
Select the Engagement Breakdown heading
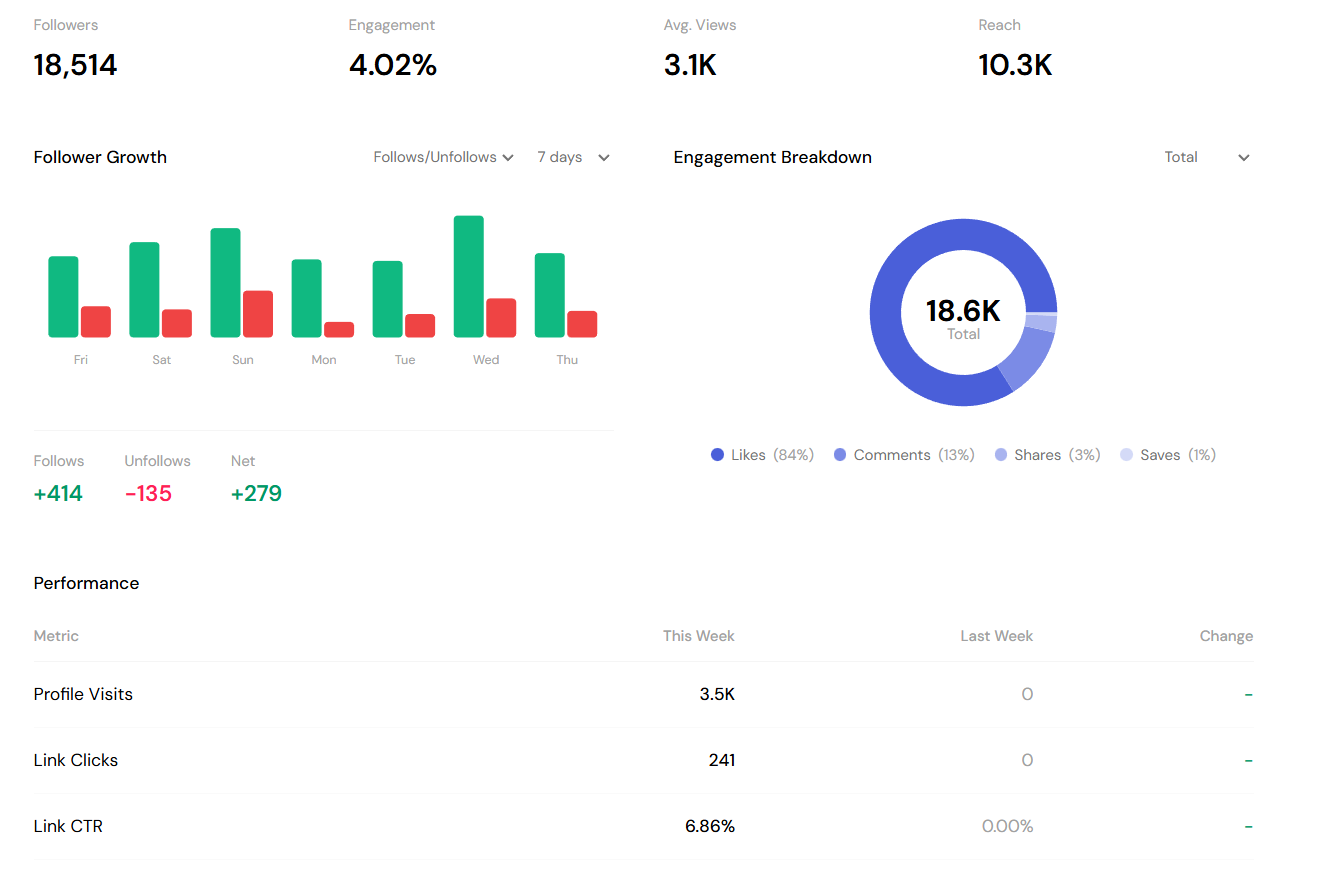[772, 157]
